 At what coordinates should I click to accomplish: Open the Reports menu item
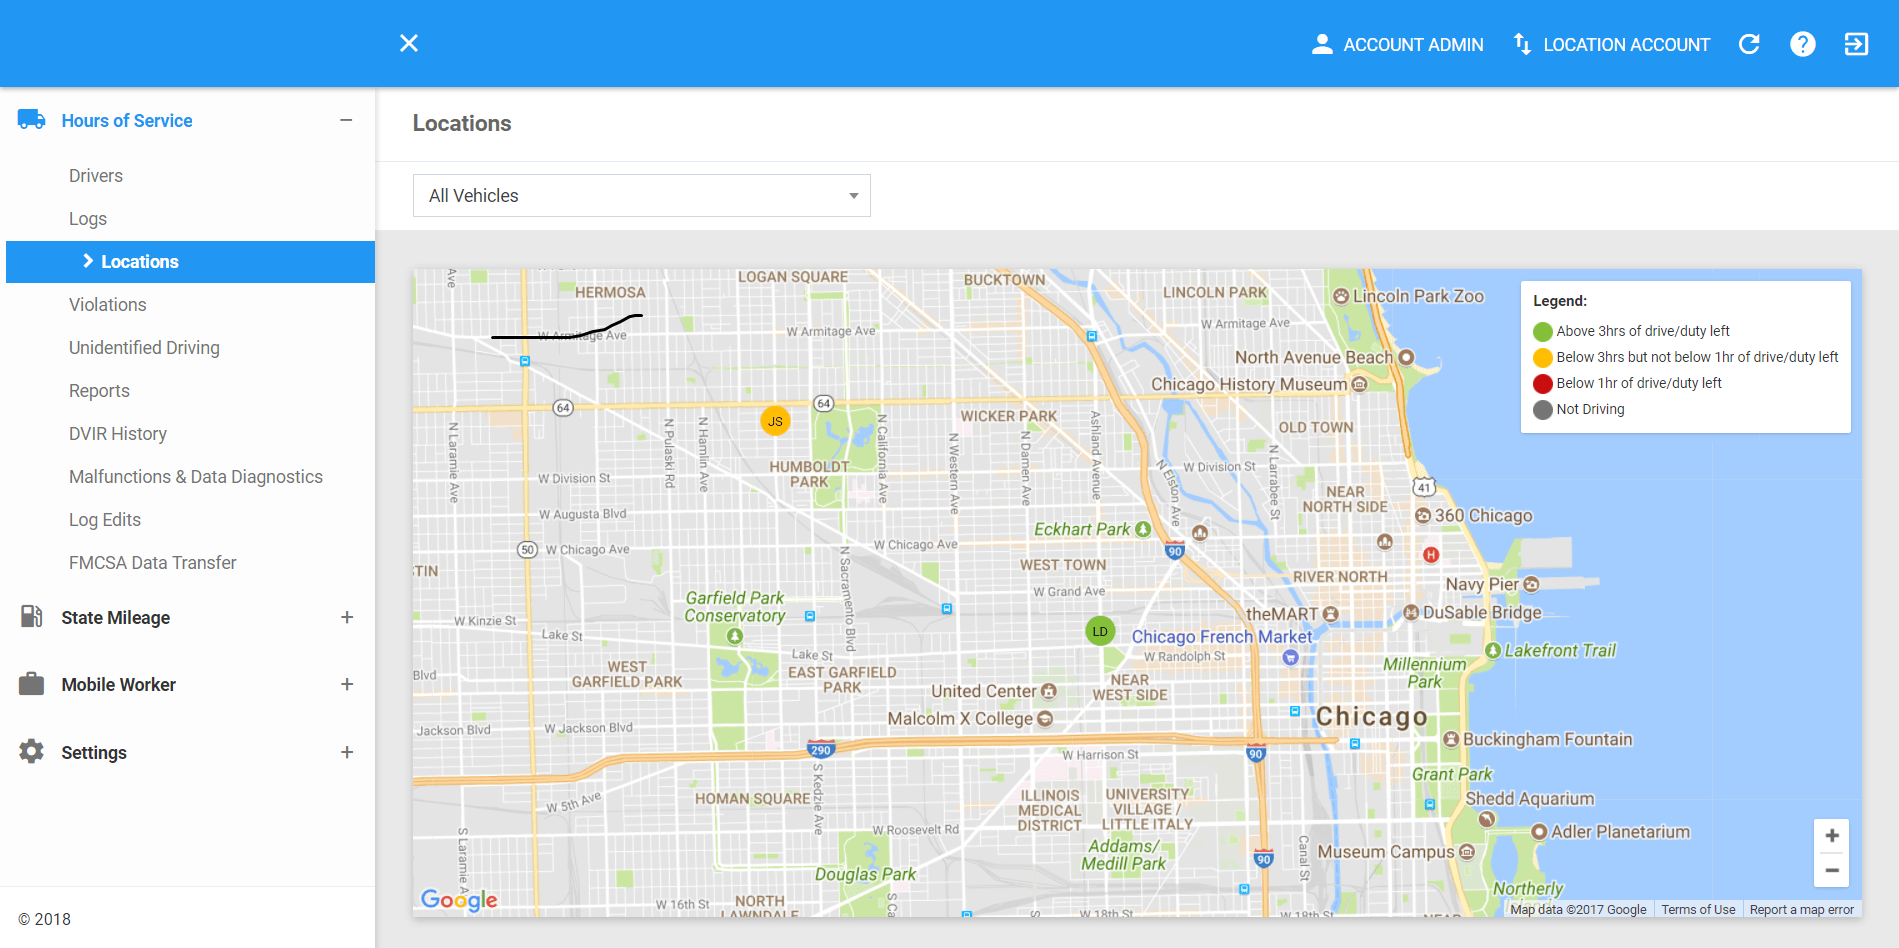point(99,391)
